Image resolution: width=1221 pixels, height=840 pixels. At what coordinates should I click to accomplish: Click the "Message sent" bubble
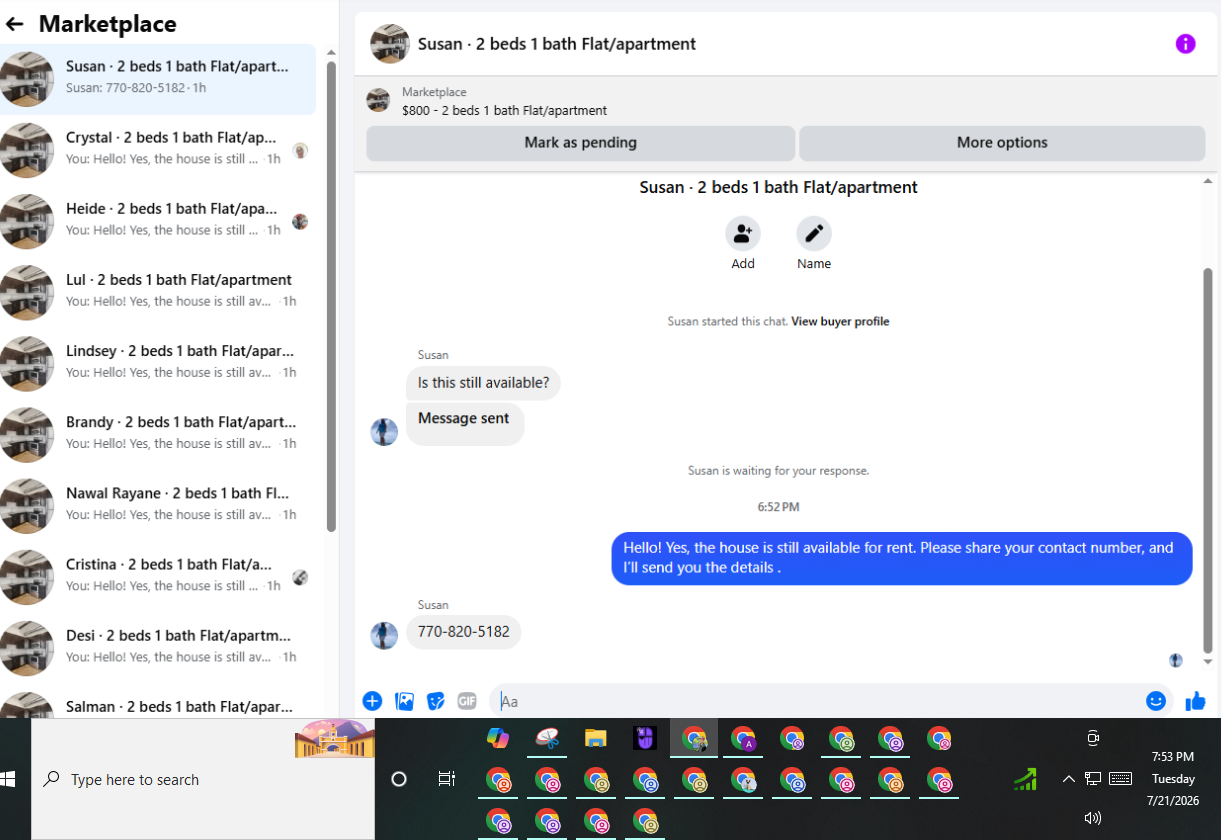click(x=464, y=423)
